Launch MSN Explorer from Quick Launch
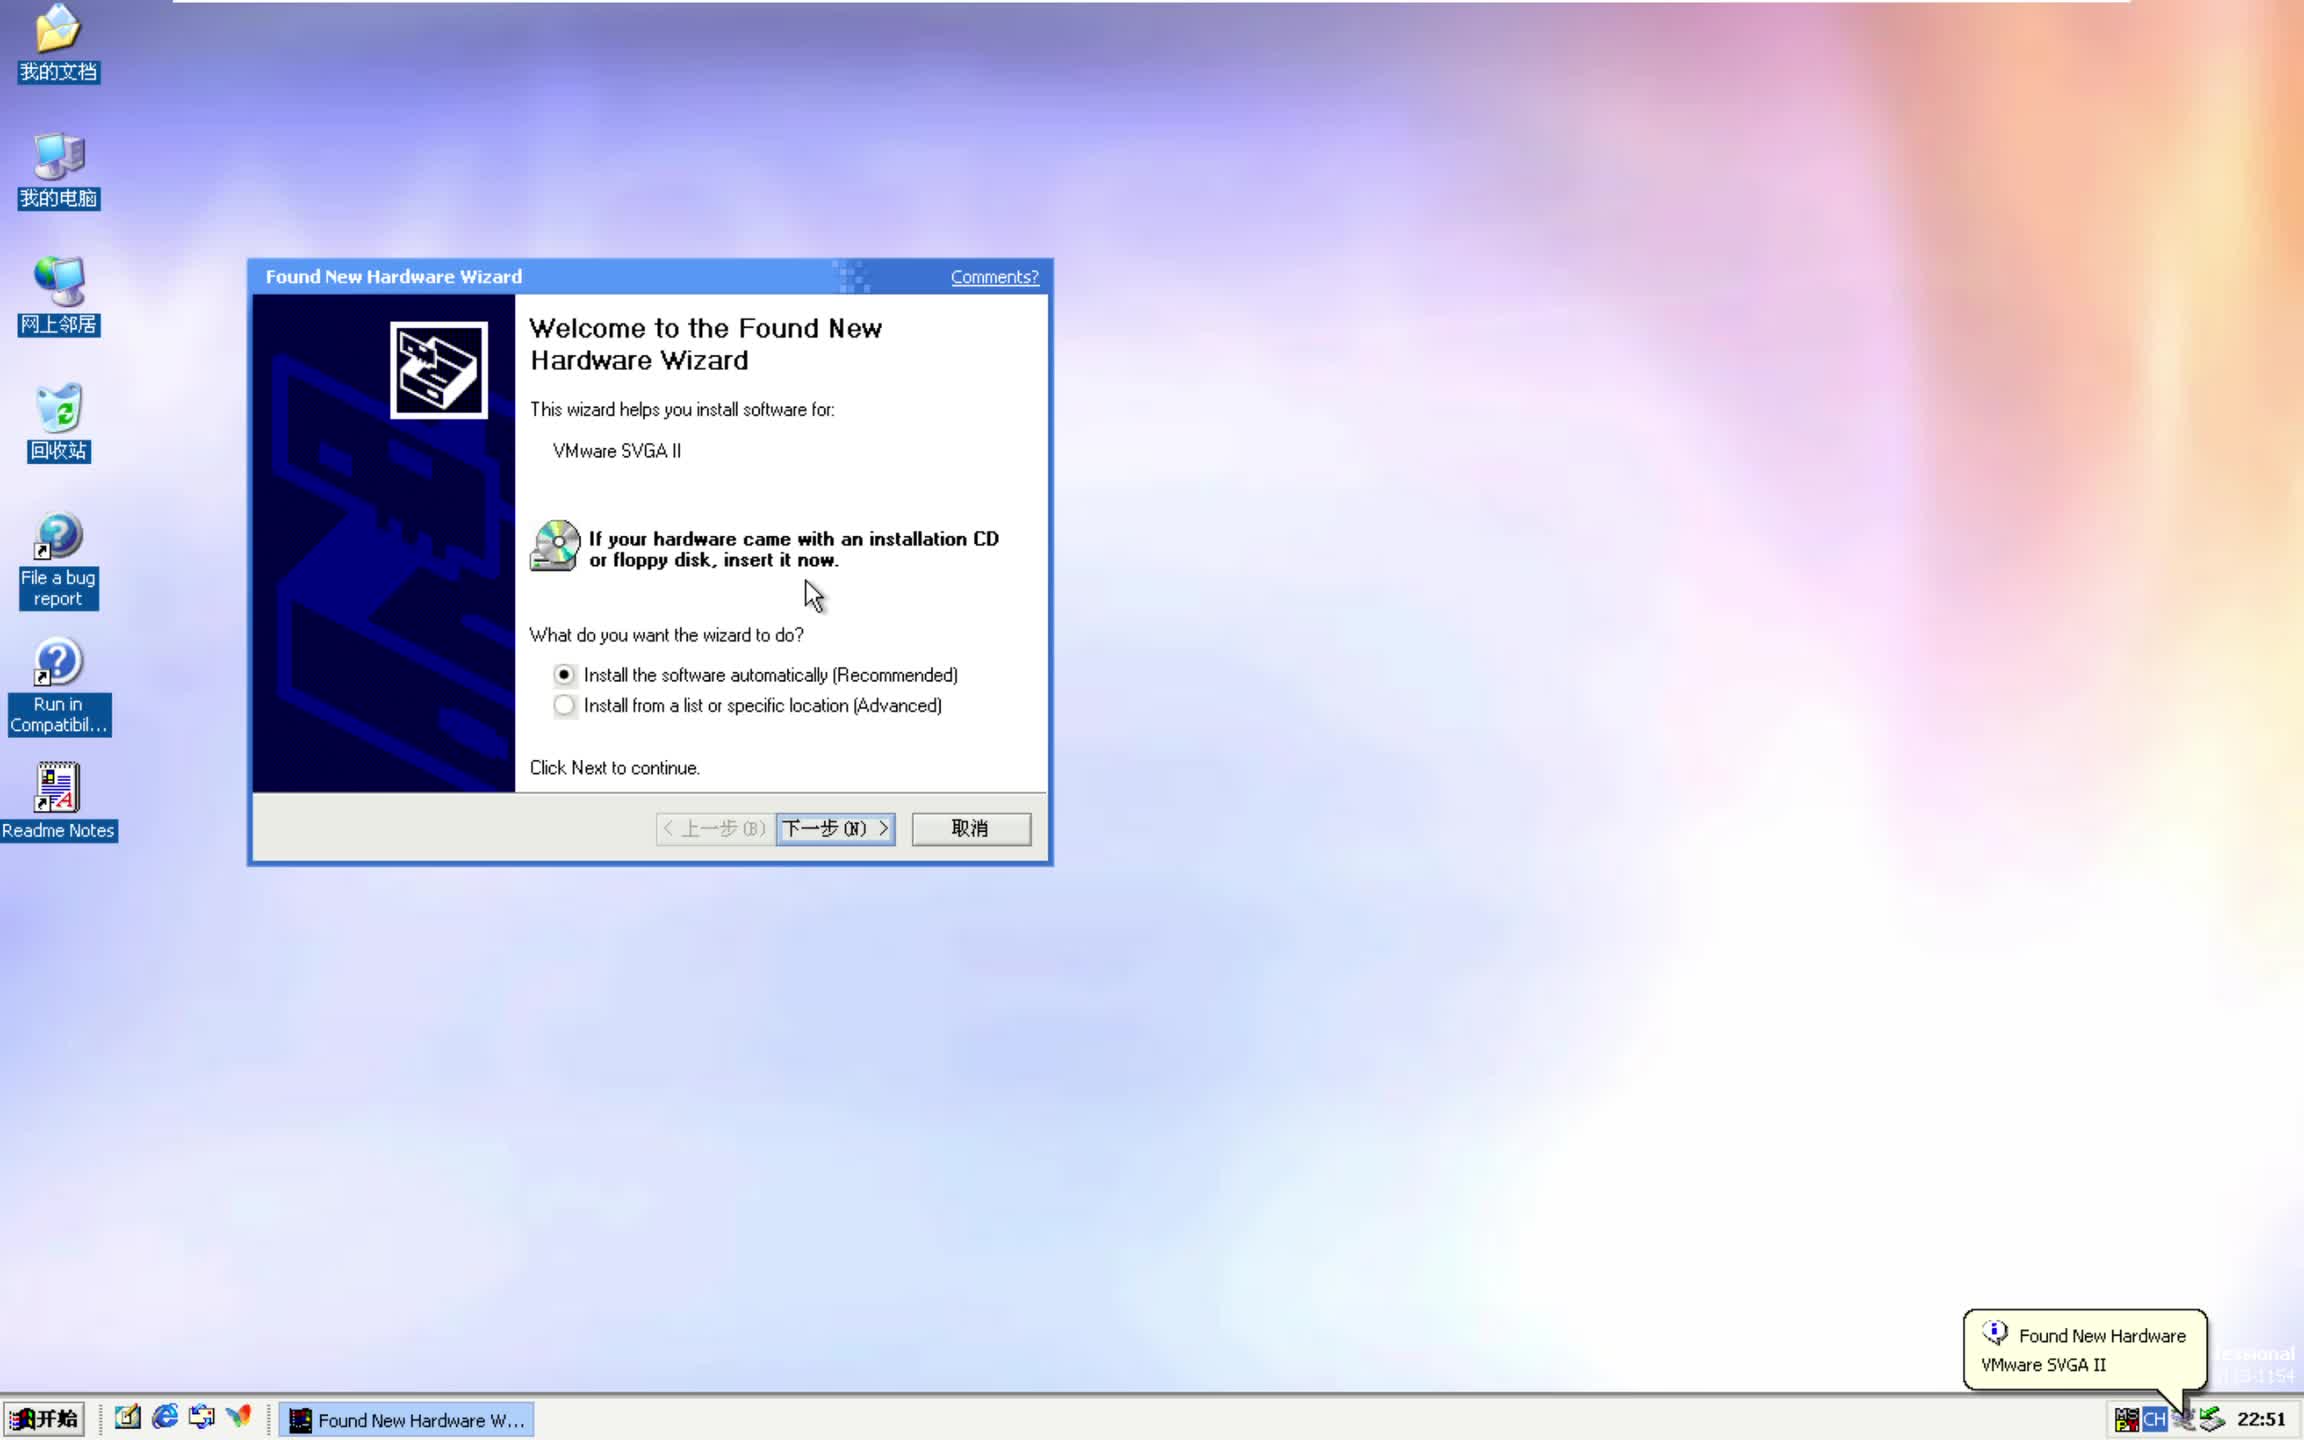The height and width of the screenshot is (1440, 2304). pos(238,1417)
